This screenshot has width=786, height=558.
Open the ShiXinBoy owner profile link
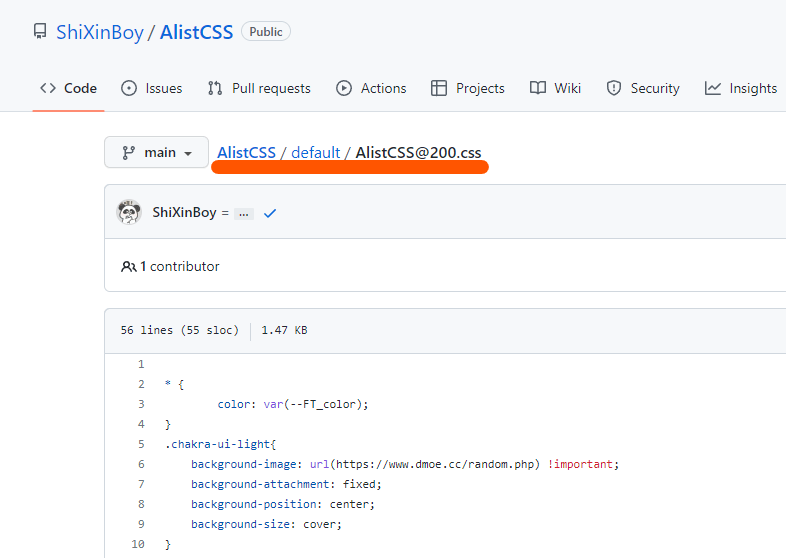[99, 32]
